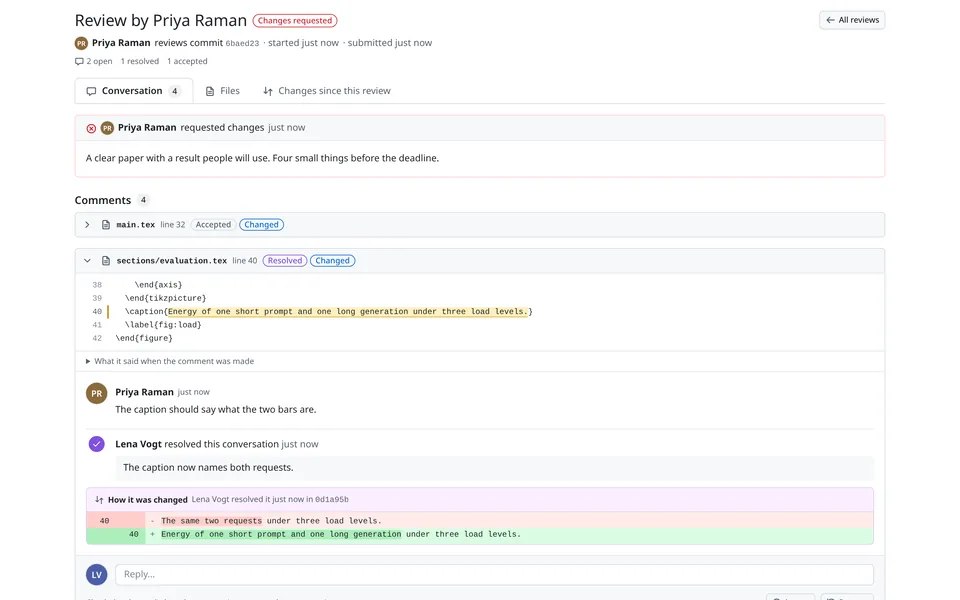Click Priya Raman avatar in review header
The image size is (960, 600).
point(81,43)
